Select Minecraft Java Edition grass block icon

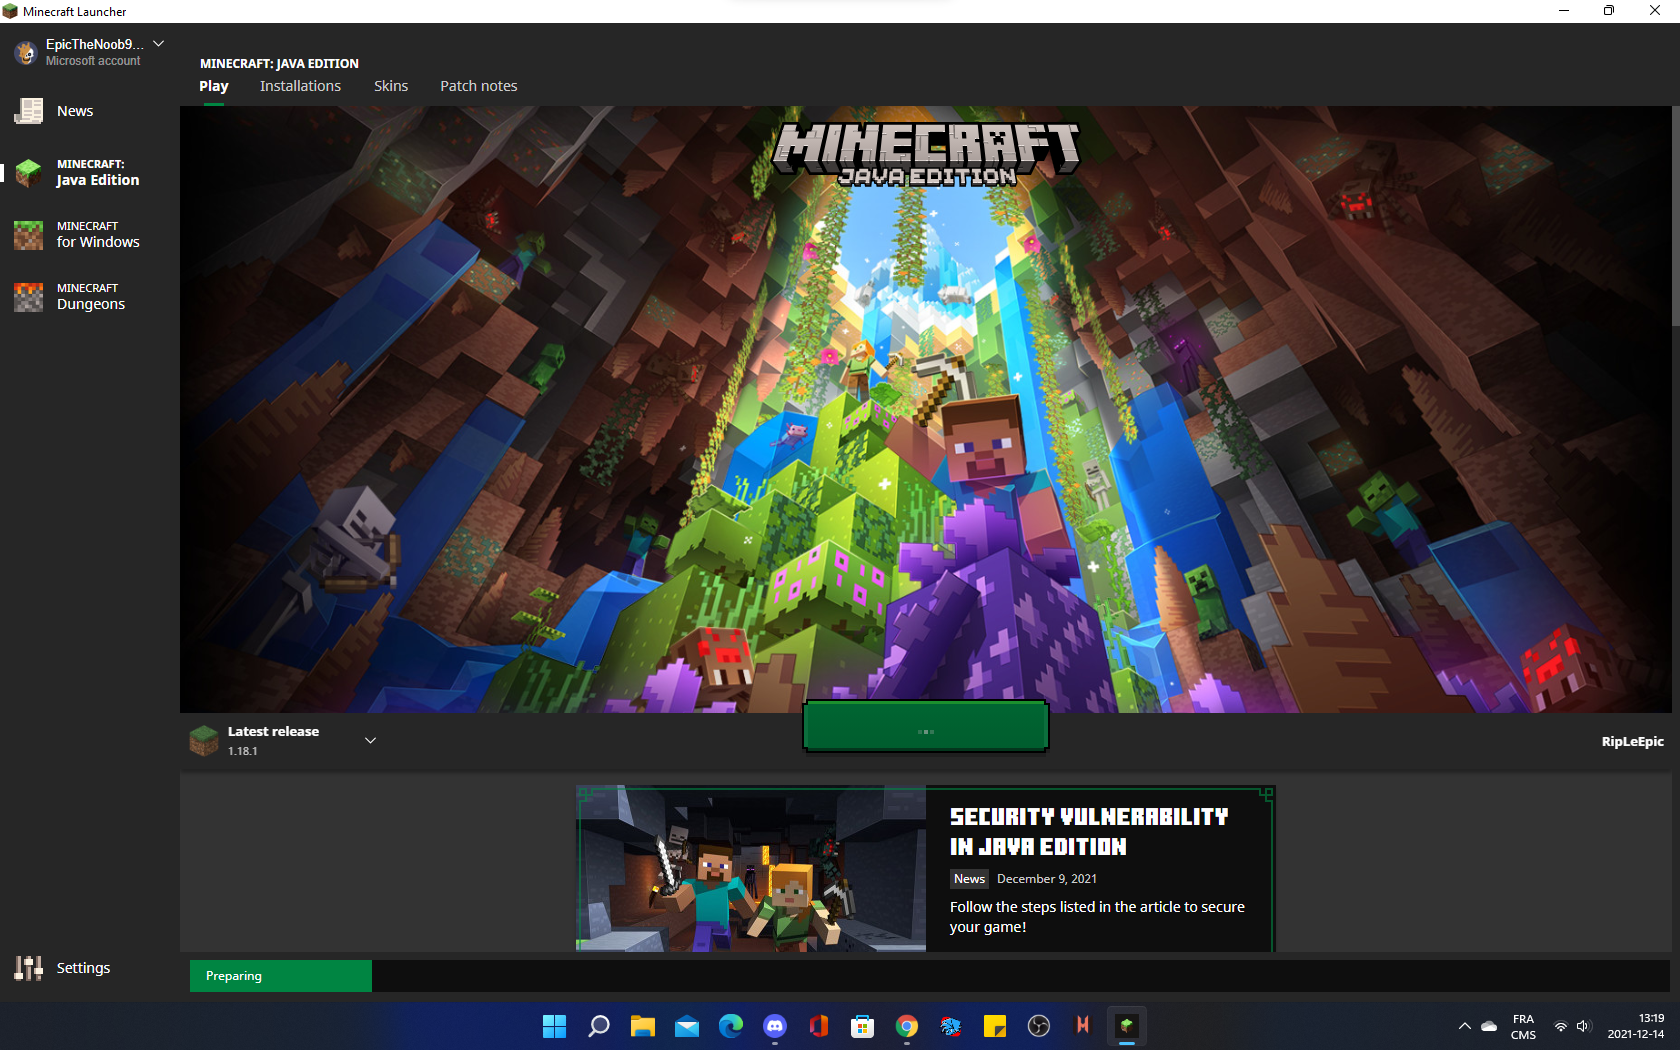pos(29,173)
